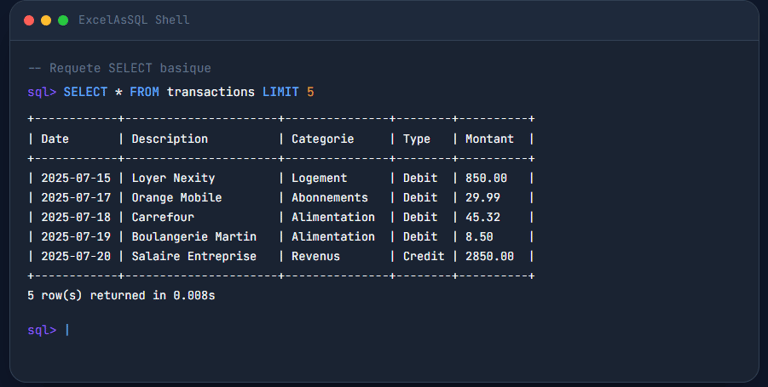Click the amount 850.00
Viewport: 768px width, 387px height.
tap(486, 178)
